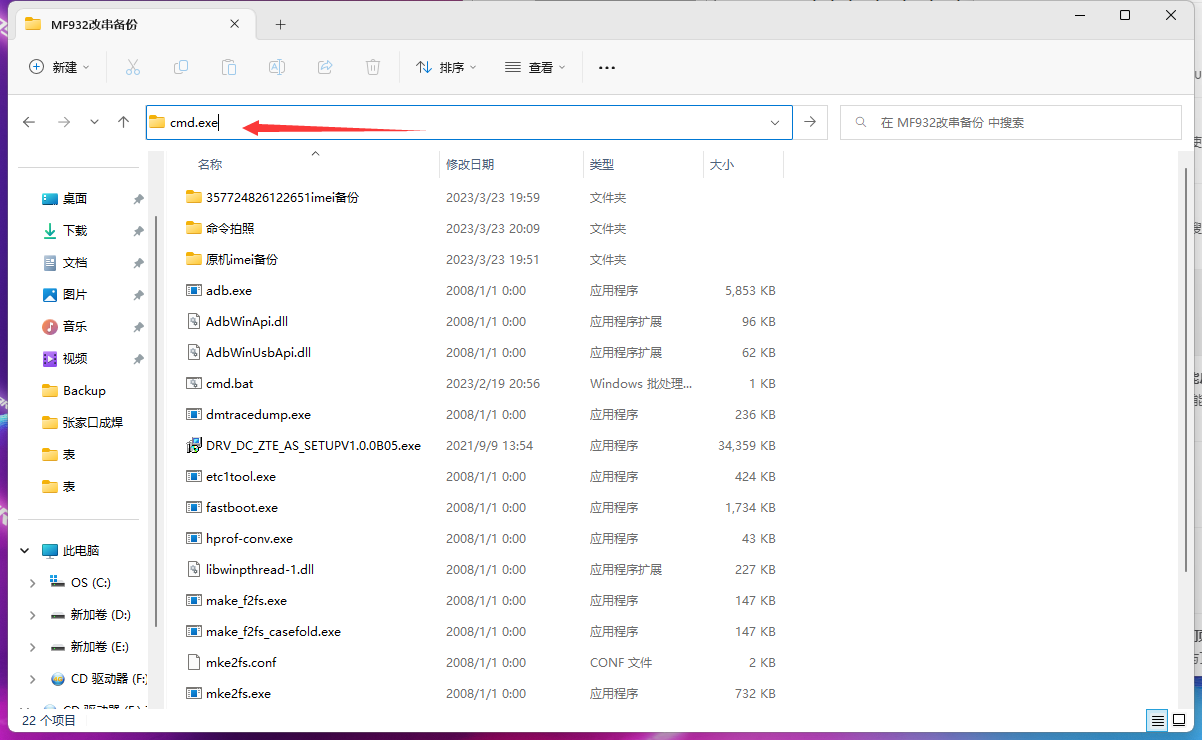Click the address bar go arrow button
The width and height of the screenshot is (1202, 740).
click(810, 122)
